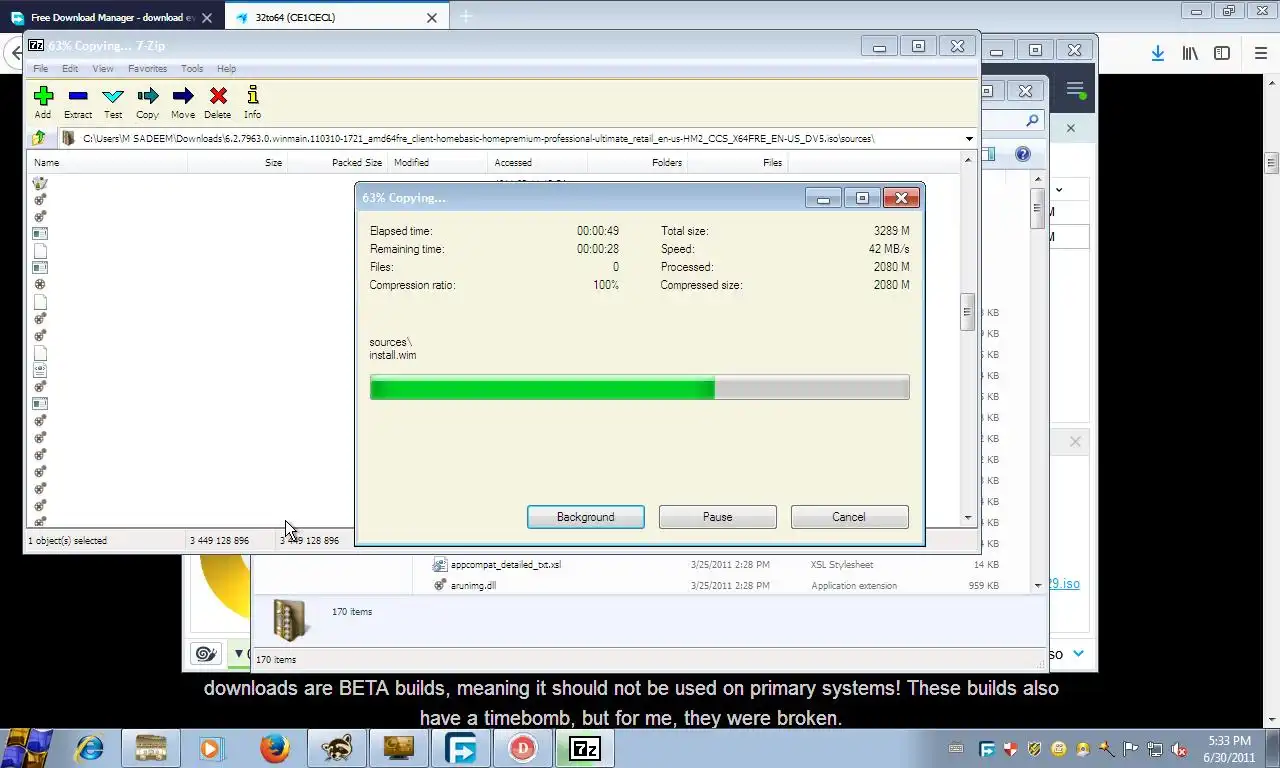Click the Info toolbar icon
The height and width of the screenshot is (768, 1280).
pos(252,102)
